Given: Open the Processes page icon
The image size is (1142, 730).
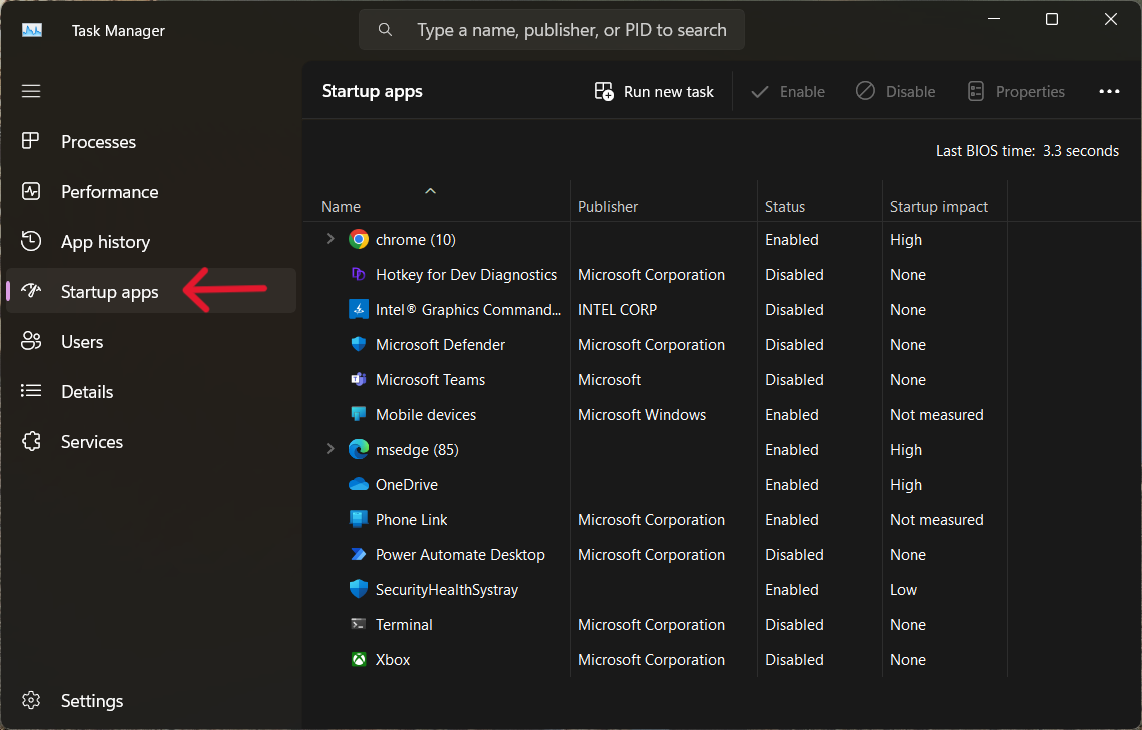Looking at the screenshot, I should (31, 141).
